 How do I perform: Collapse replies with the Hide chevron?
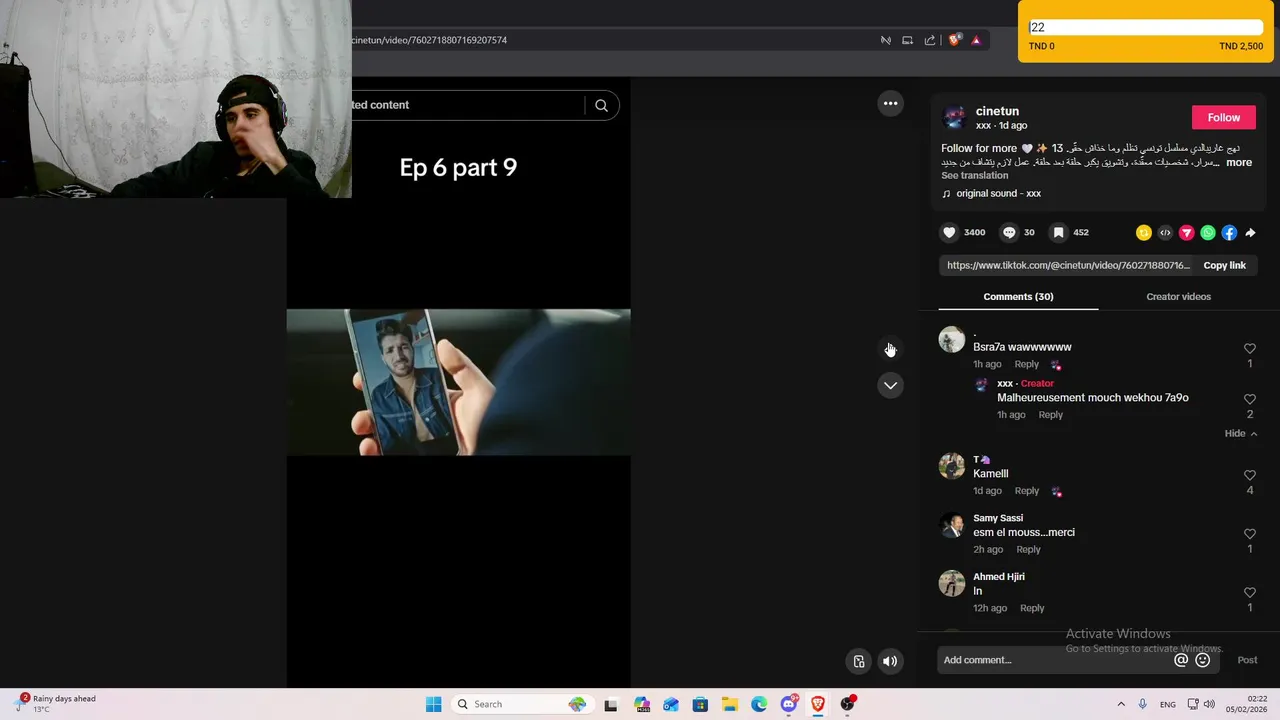1241,433
